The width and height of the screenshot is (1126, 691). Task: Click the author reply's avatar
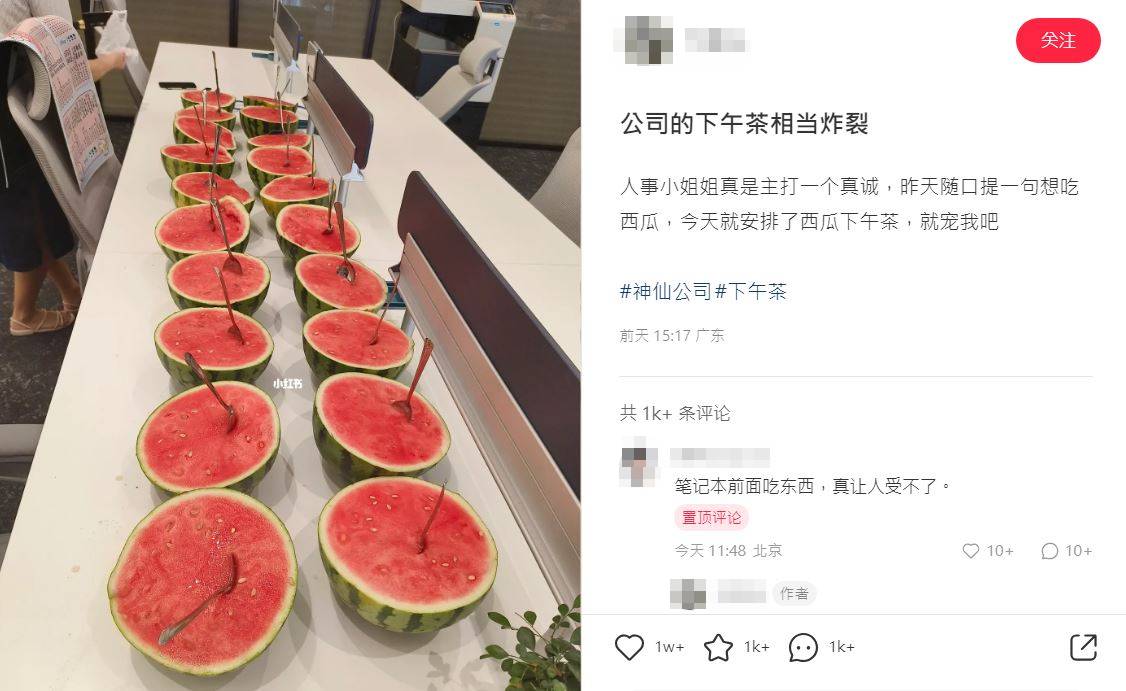click(x=688, y=594)
